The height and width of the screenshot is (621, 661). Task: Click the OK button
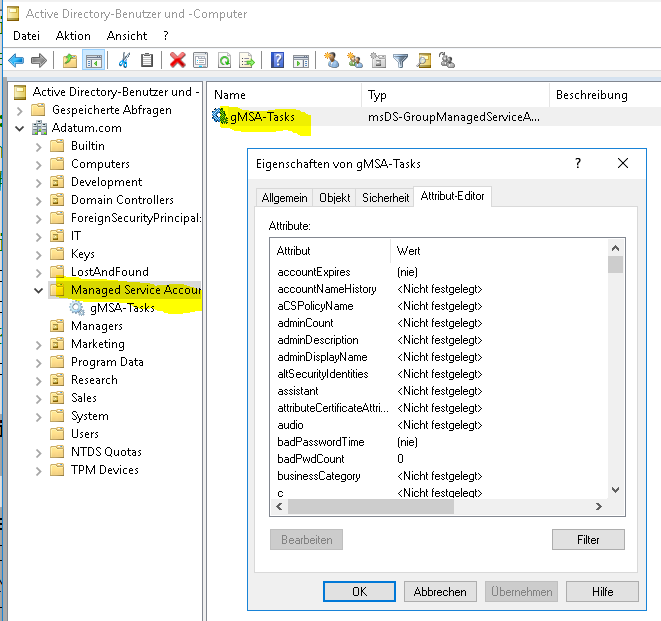359,591
